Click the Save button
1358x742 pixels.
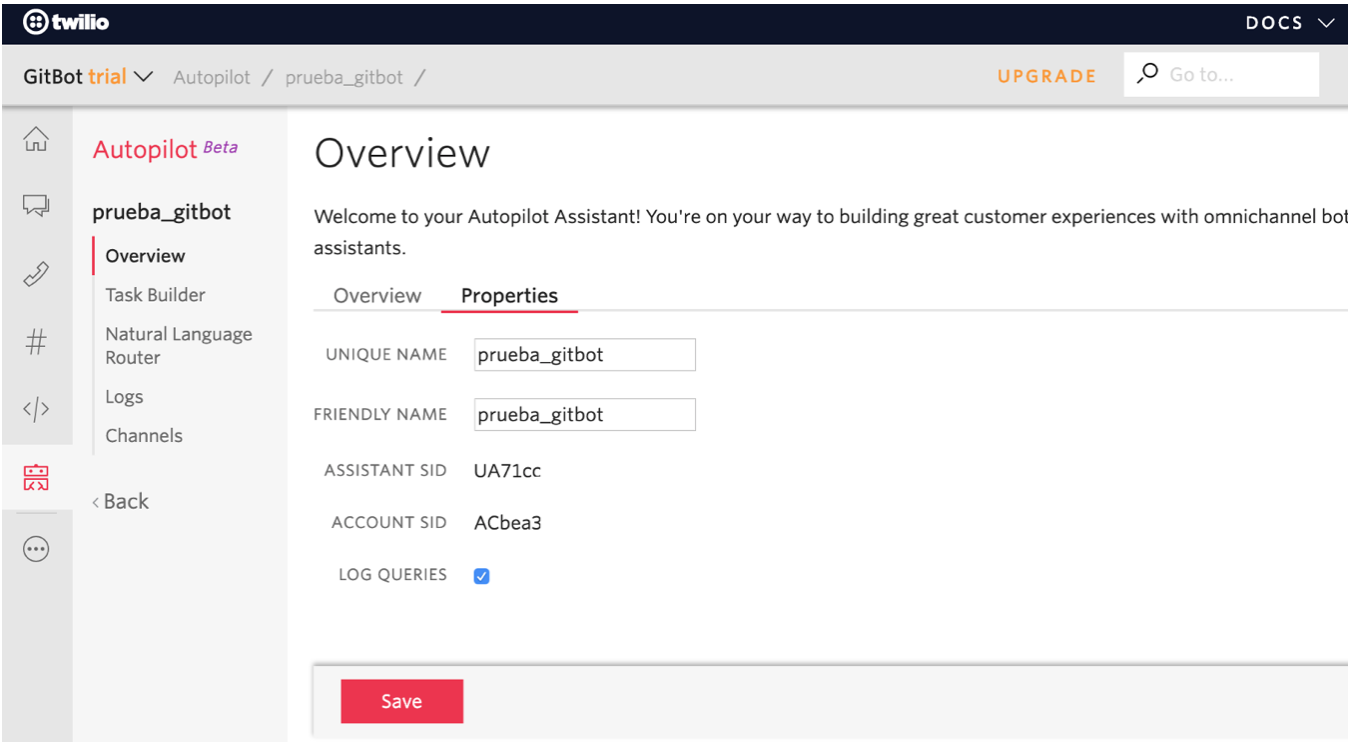pos(401,701)
